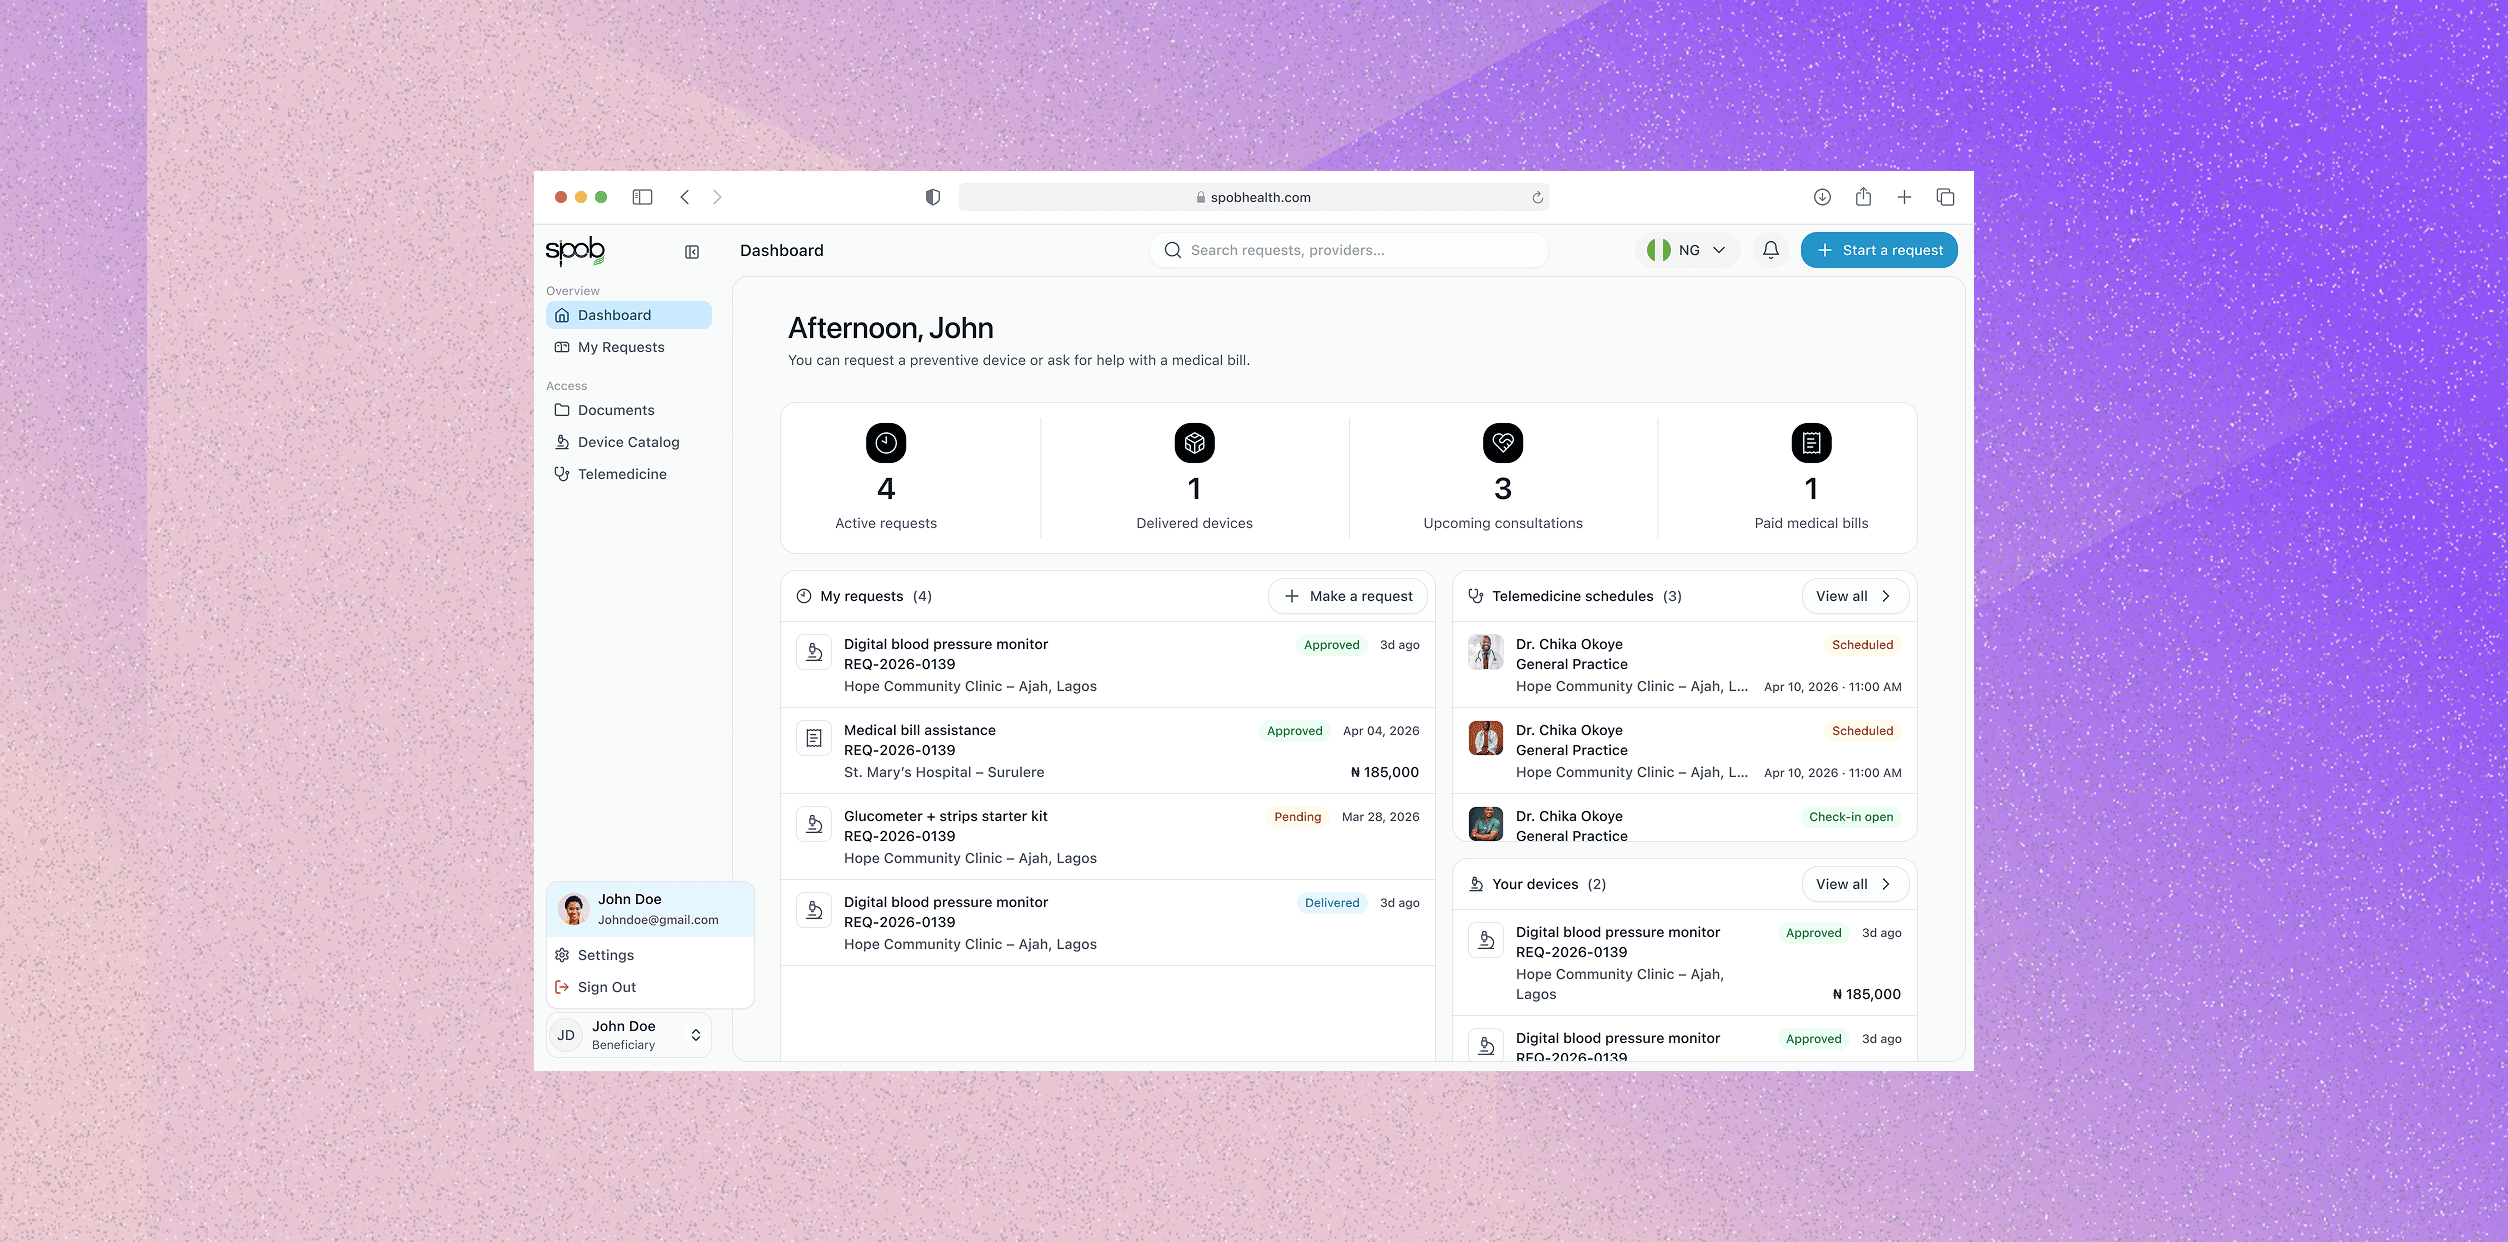Click the Delivered status badge
Viewport: 2508px width, 1242px height.
pyautogui.click(x=1332, y=903)
